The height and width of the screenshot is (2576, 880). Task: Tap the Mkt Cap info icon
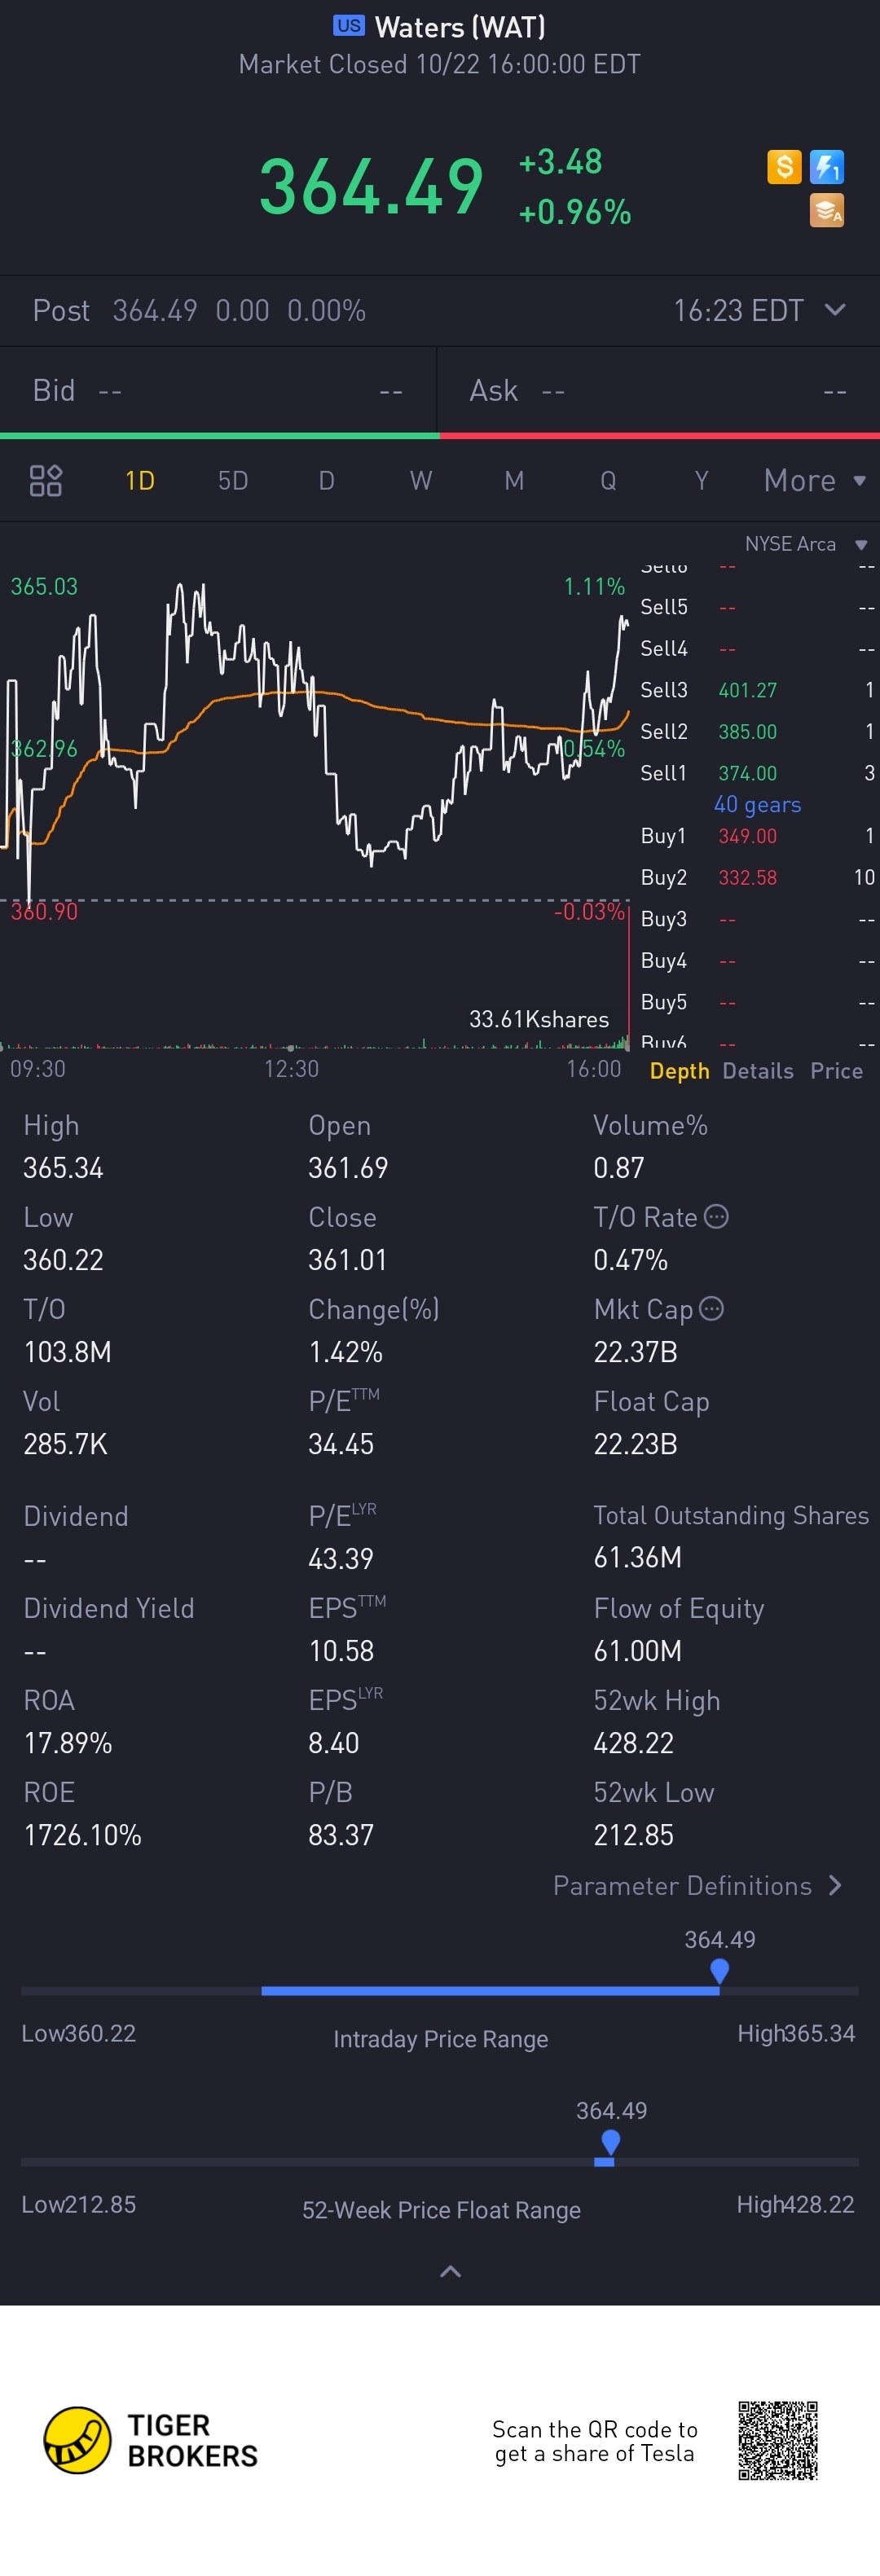[711, 1308]
